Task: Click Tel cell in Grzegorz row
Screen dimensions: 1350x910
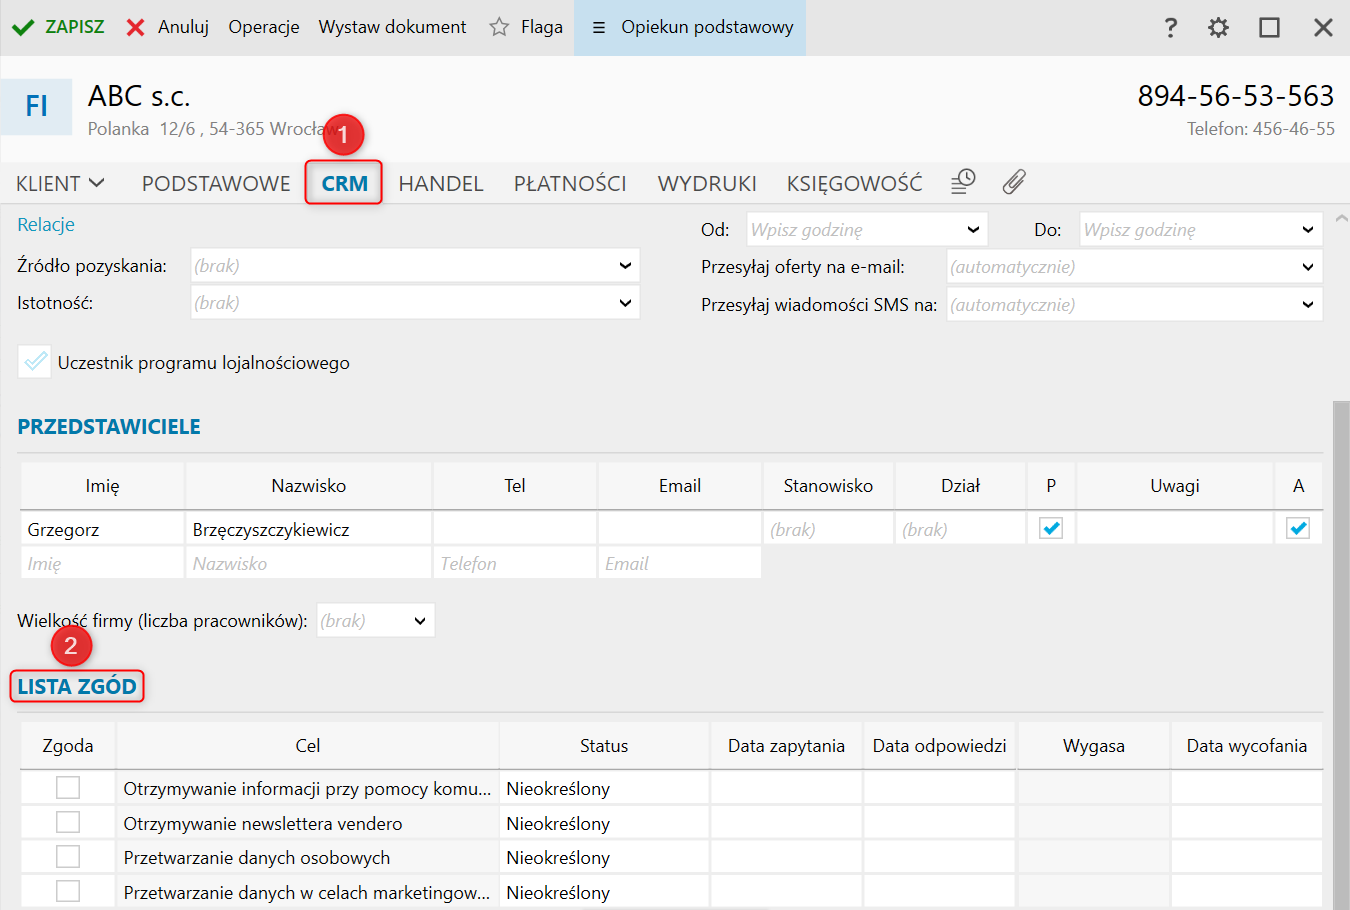Action: (515, 530)
